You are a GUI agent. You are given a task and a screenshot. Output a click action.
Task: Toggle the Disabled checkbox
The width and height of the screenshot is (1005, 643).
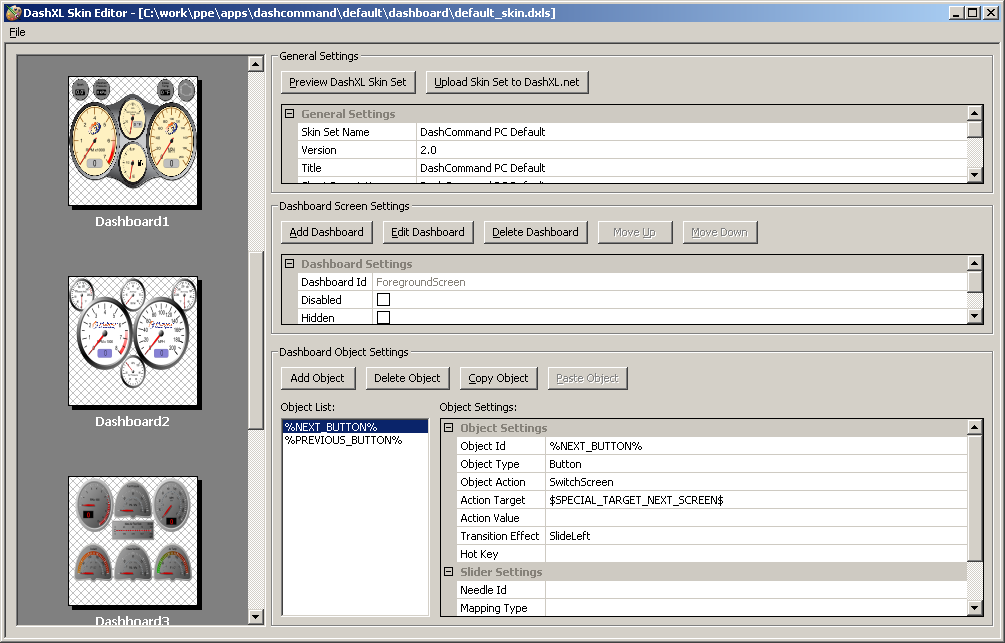tap(383, 299)
